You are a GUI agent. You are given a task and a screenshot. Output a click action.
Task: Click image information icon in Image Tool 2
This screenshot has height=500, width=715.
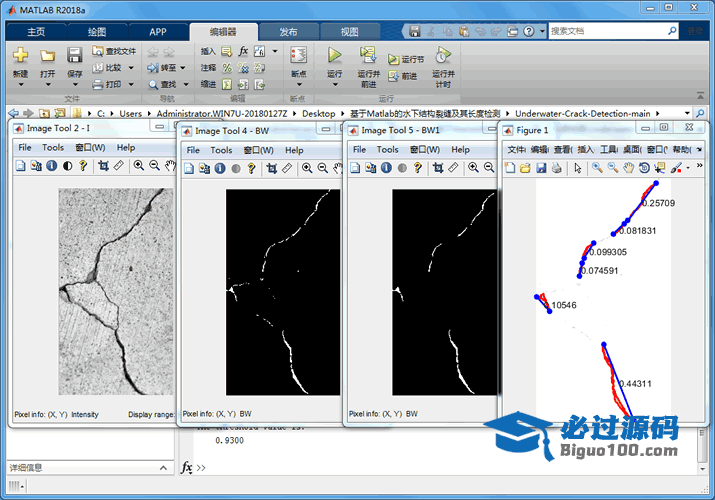click(x=52, y=166)
